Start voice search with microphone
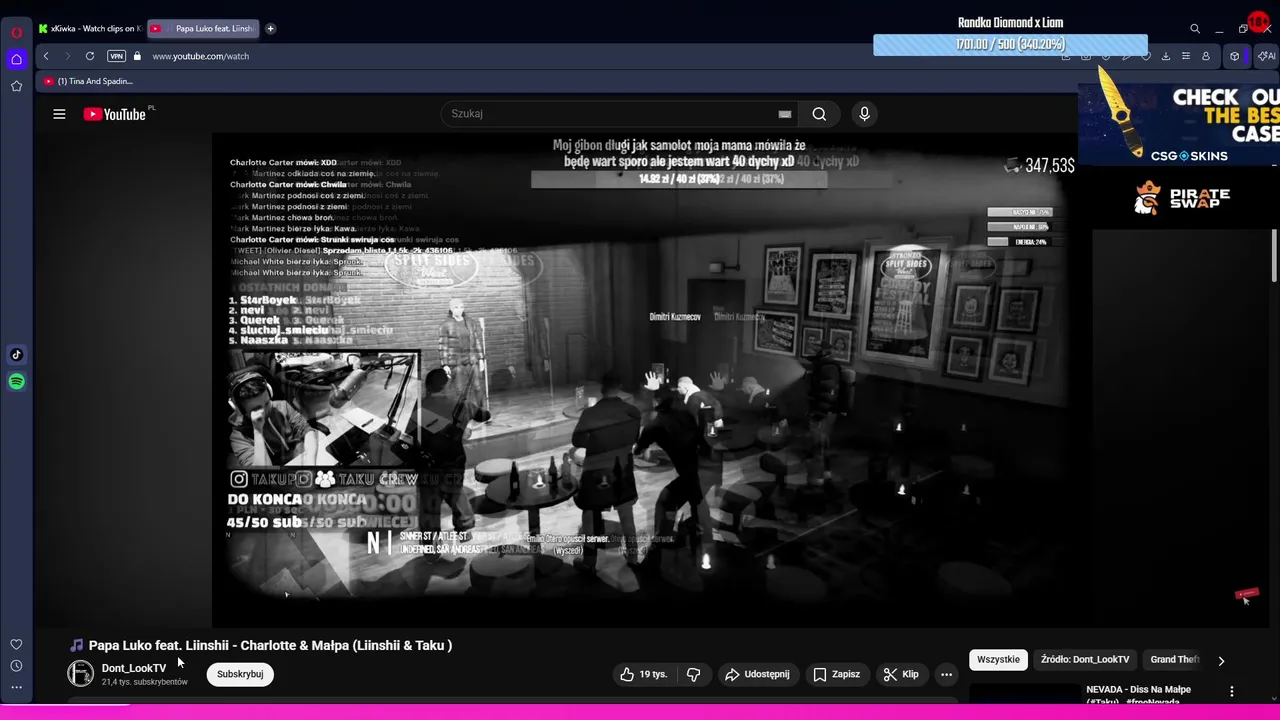1280x720 pixels. [865, 114]
